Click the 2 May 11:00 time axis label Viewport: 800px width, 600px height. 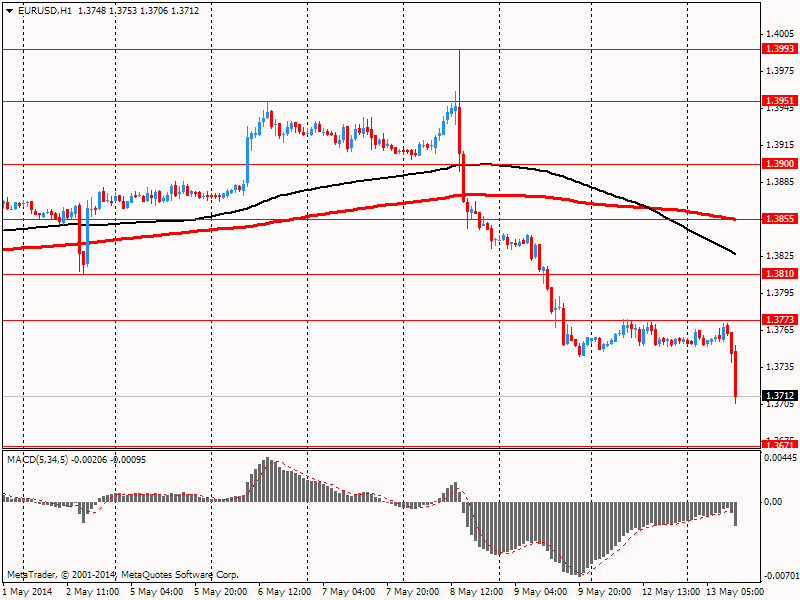(x=93, y=592)
